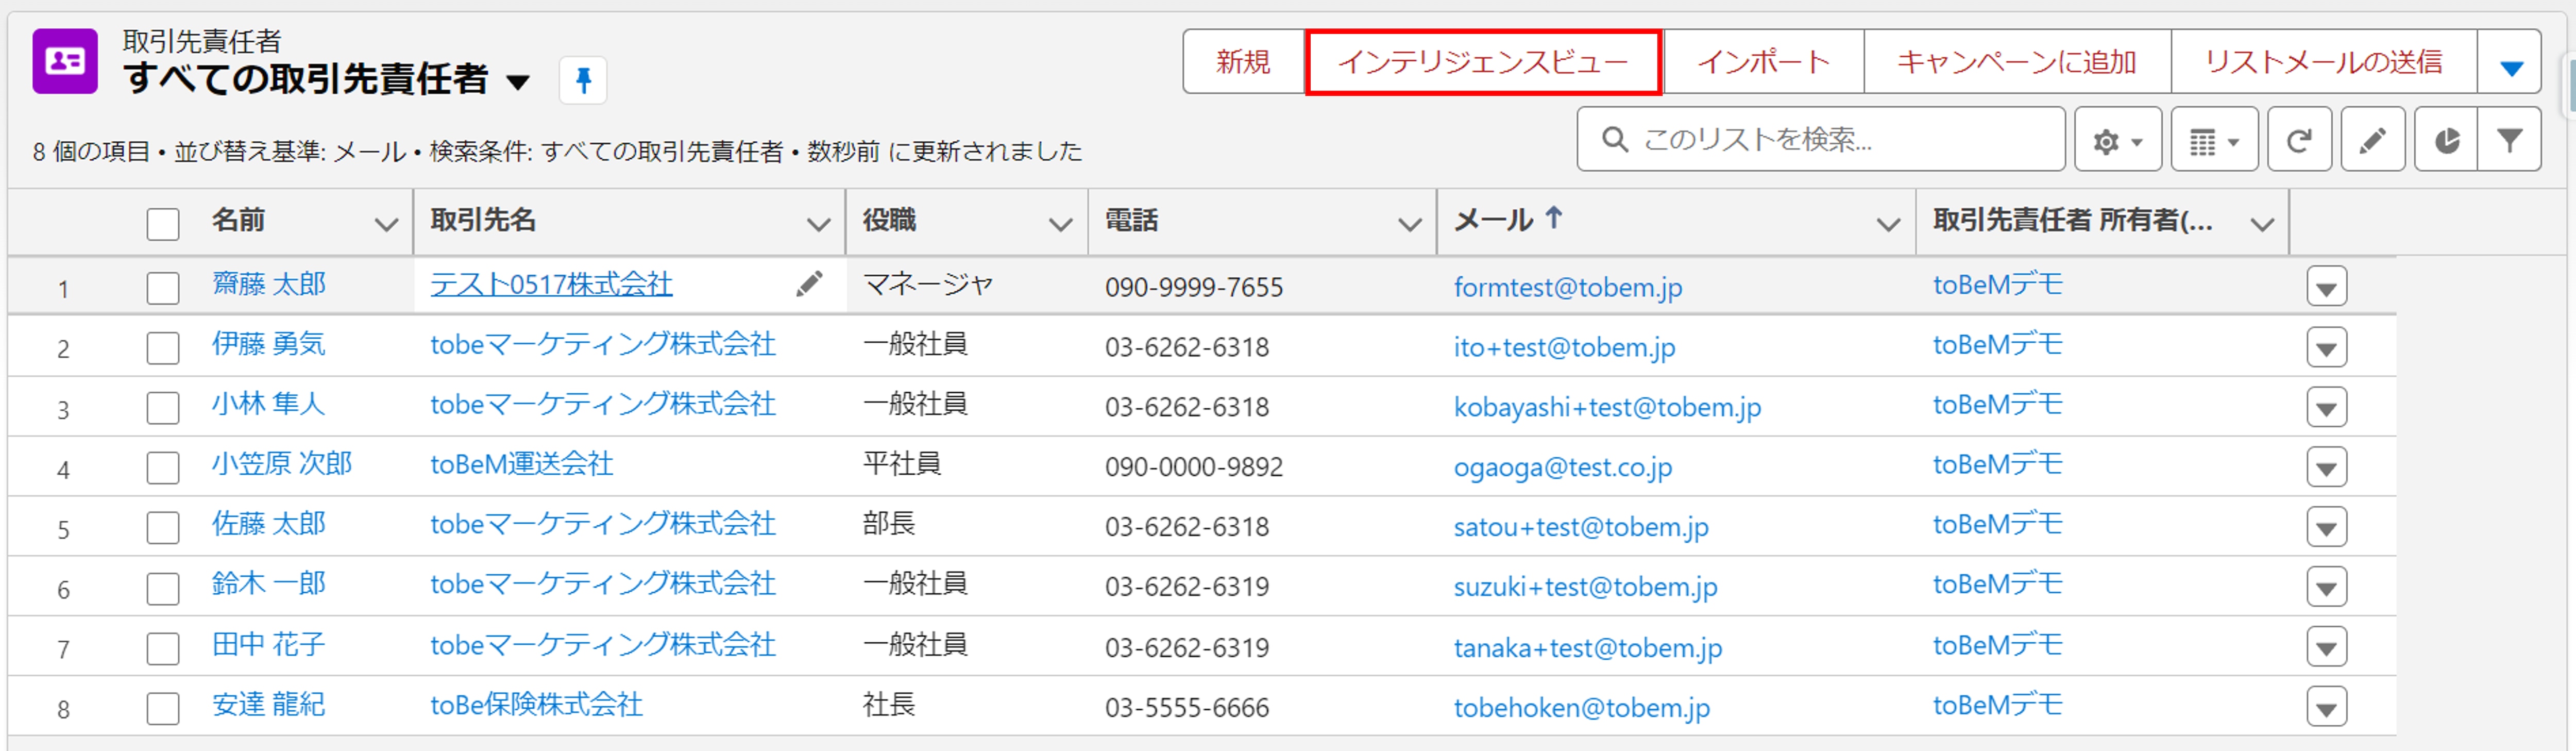Open row actions for 安達 龍紀
This screenshot has width=2576, height=751.
coord(2326,707)
